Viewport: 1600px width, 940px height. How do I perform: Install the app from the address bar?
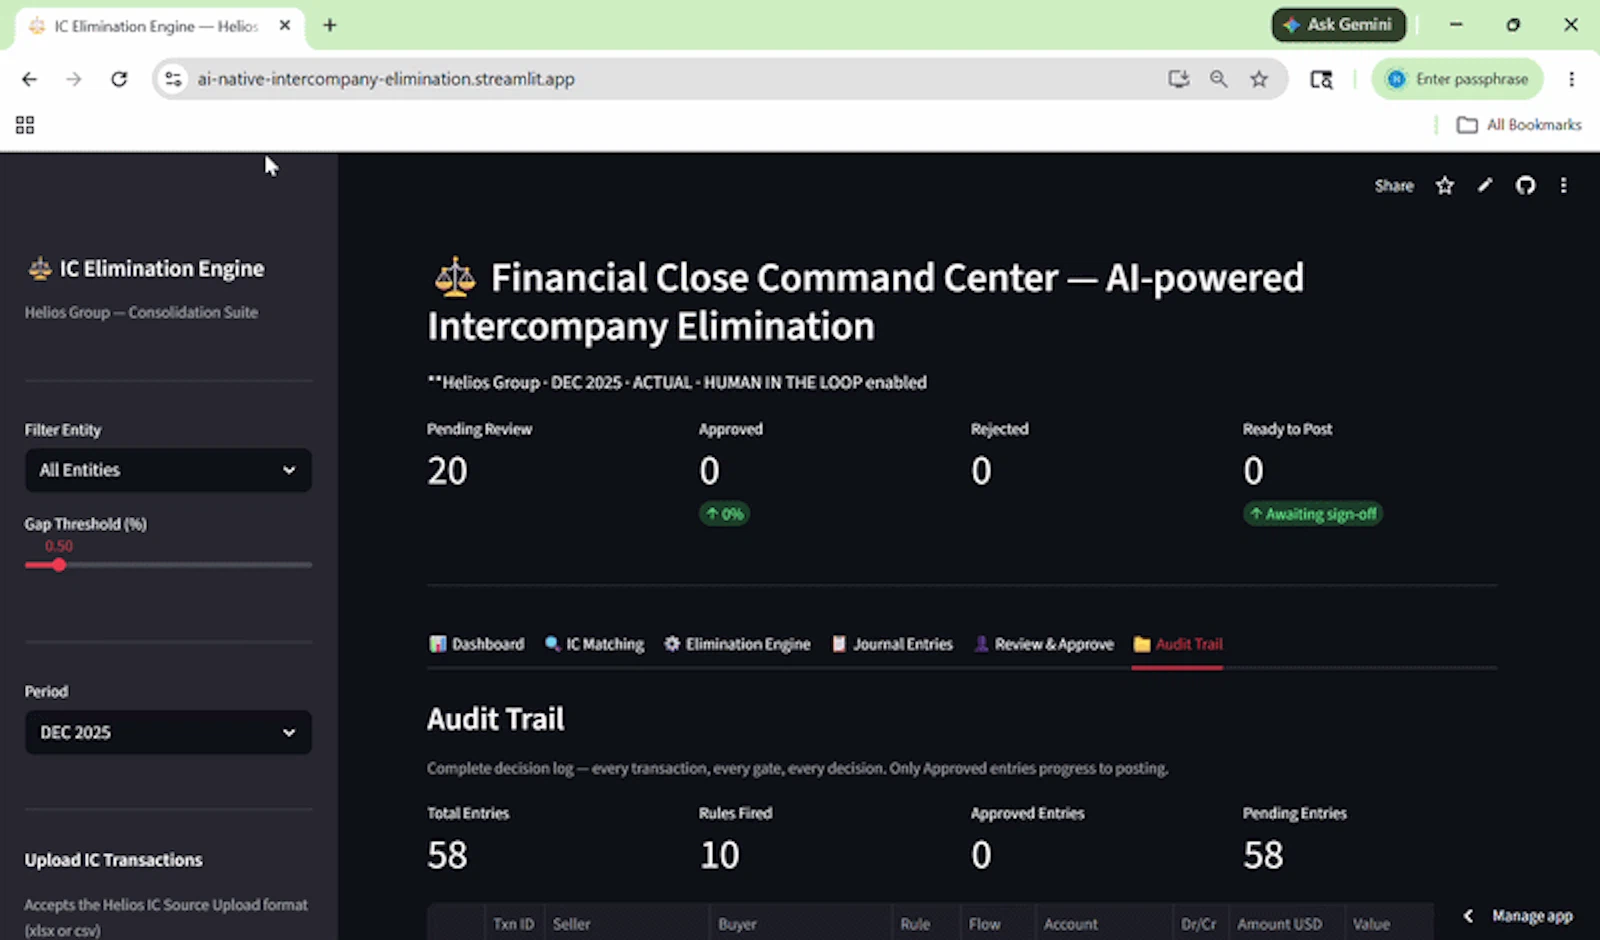[1179, 79]
